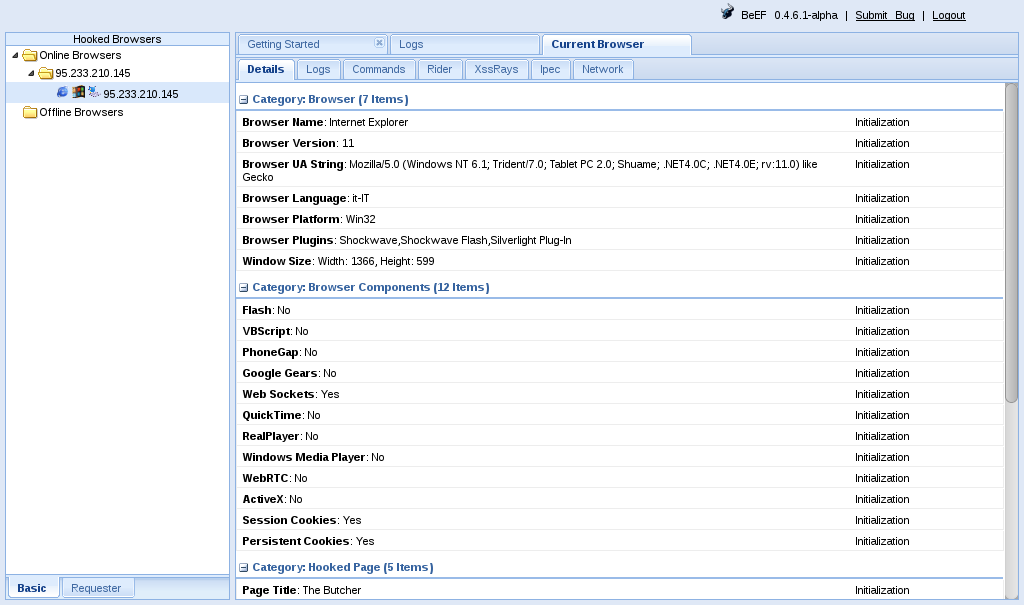Click the Window Size row
Screen dimensions: 1024x605
tap(620, 261)
